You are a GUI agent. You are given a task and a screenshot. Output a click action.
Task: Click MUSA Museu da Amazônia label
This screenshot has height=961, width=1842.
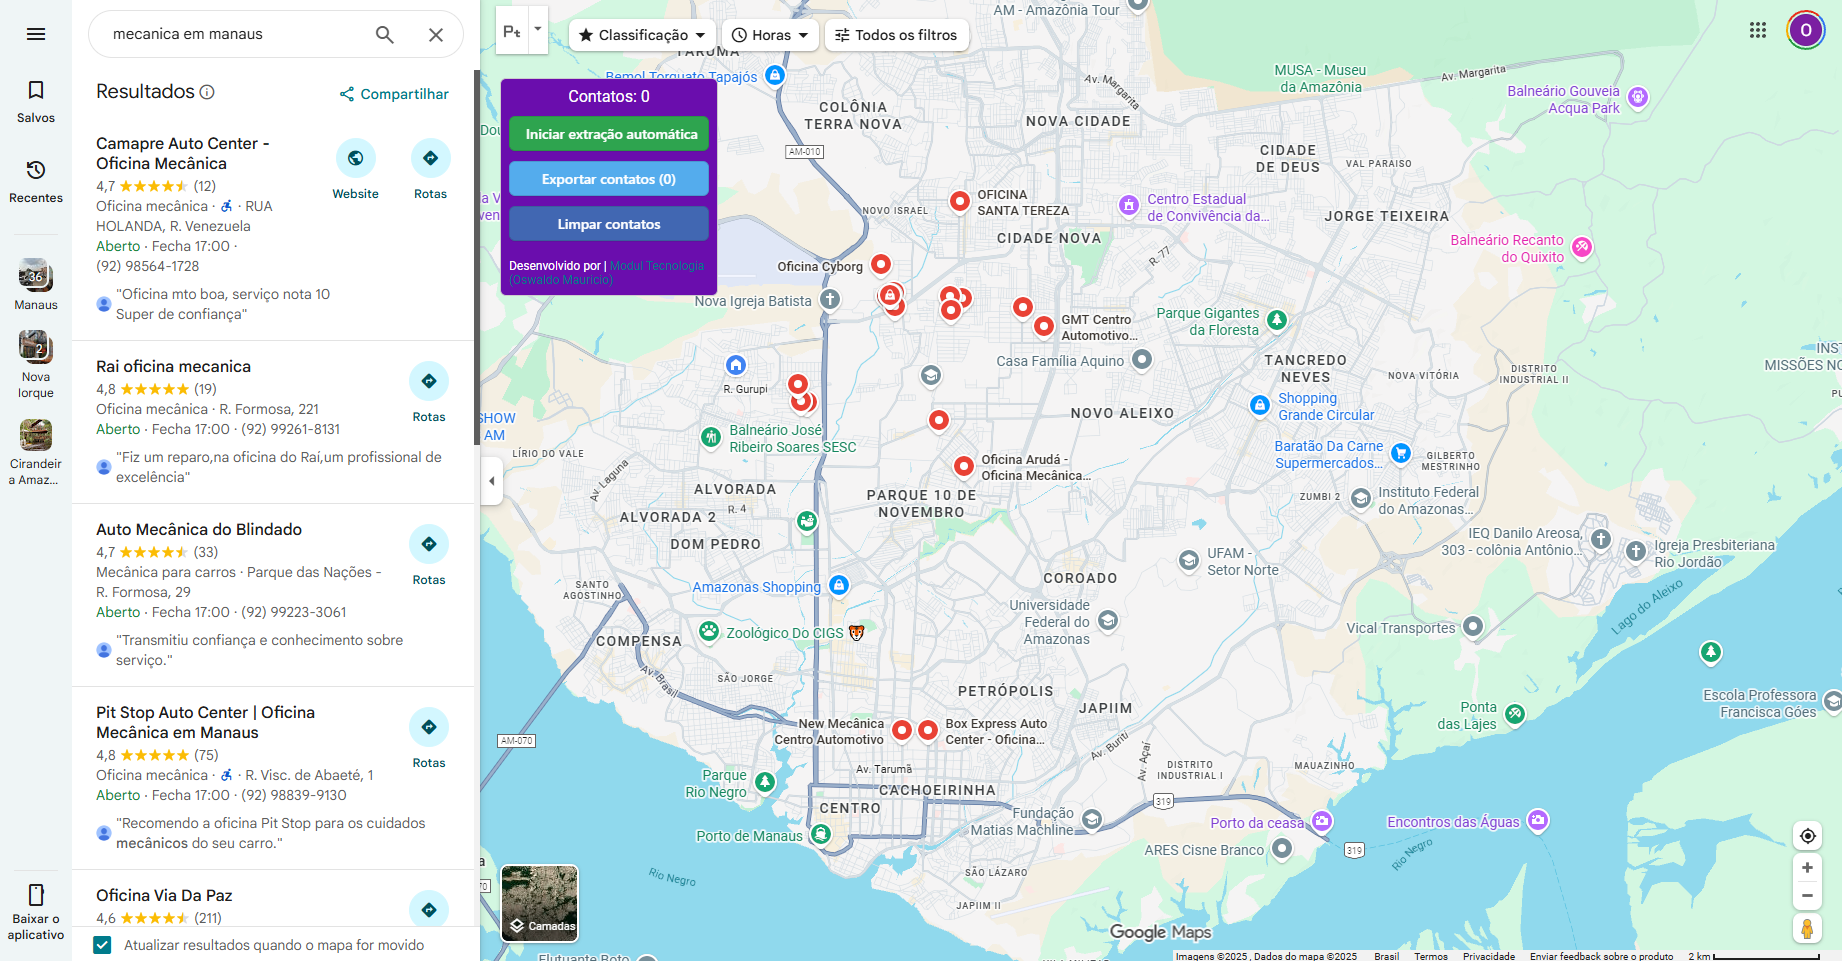[x=1320, y=79]
